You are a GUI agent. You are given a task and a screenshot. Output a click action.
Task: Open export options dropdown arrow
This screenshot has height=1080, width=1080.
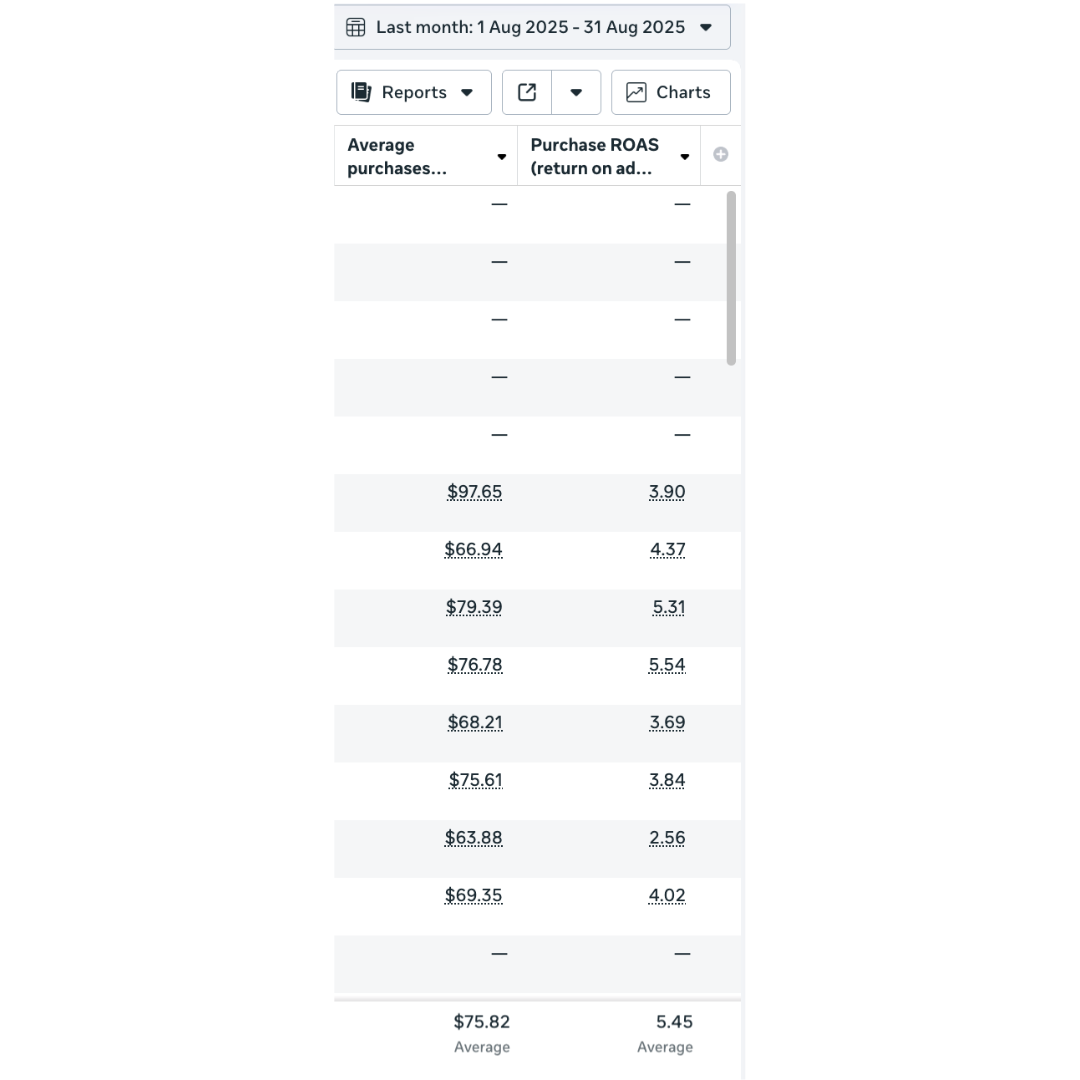[576, 93]
